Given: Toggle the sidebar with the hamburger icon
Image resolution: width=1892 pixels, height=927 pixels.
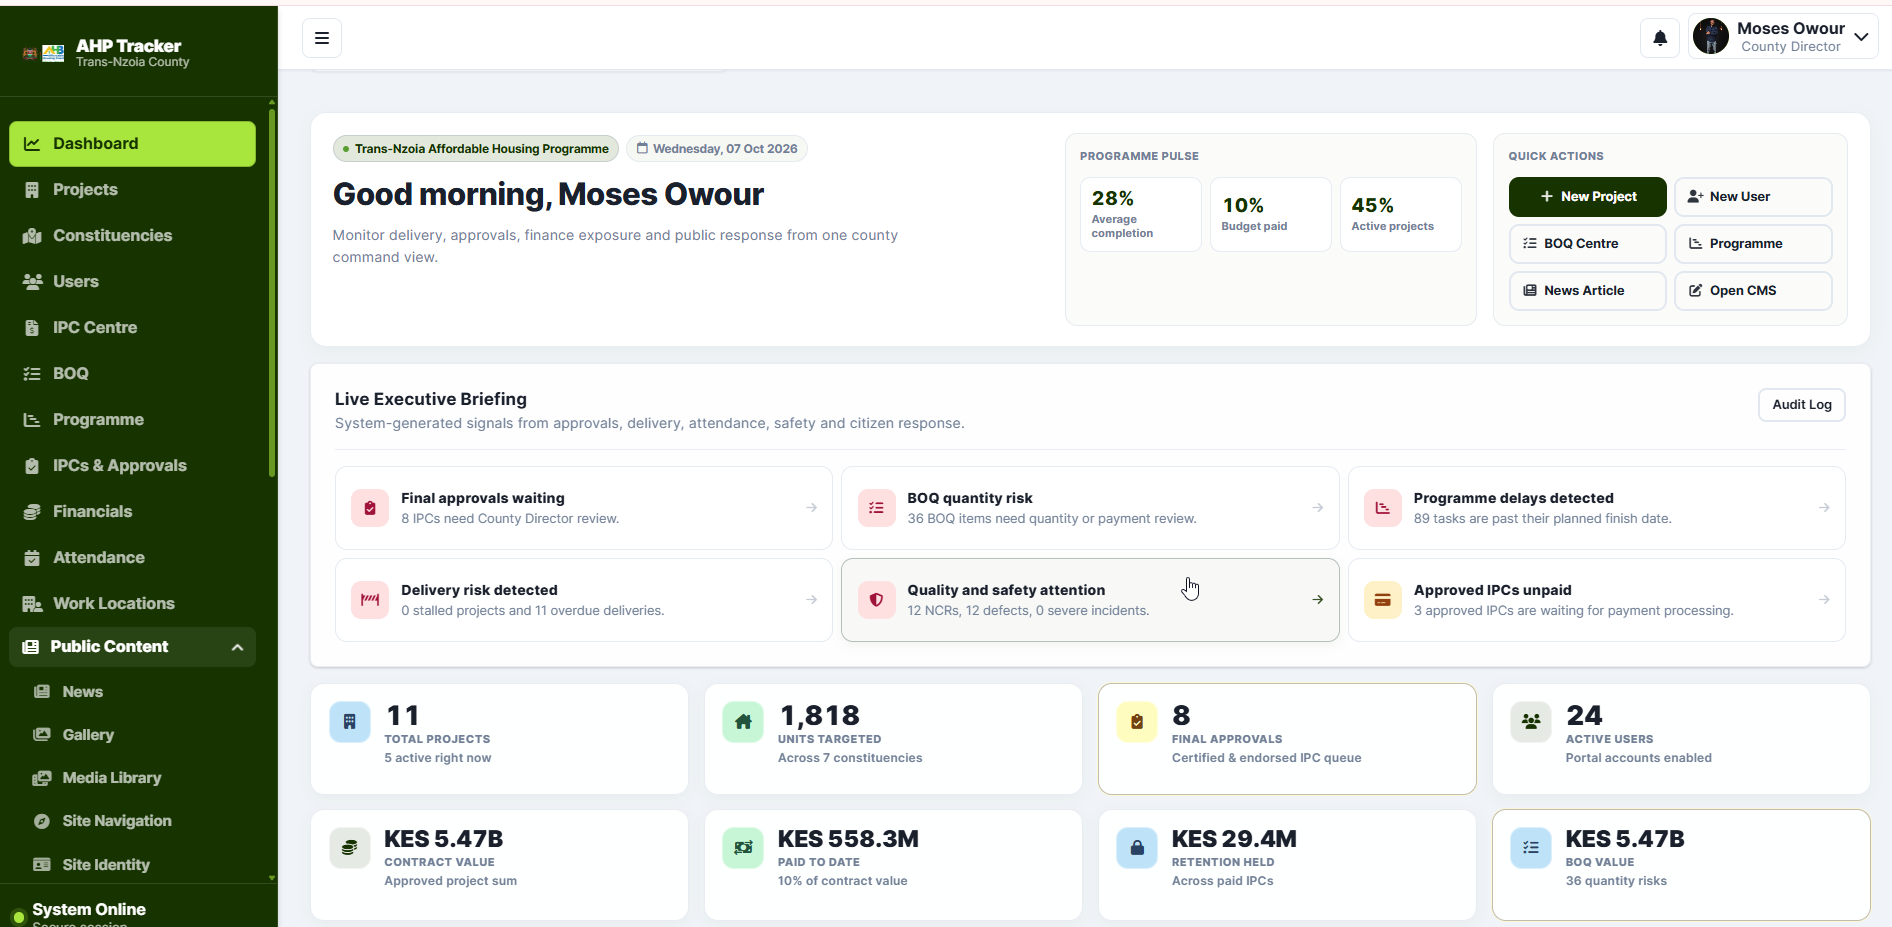Looking at the screenshot, I should coord(322,38).
